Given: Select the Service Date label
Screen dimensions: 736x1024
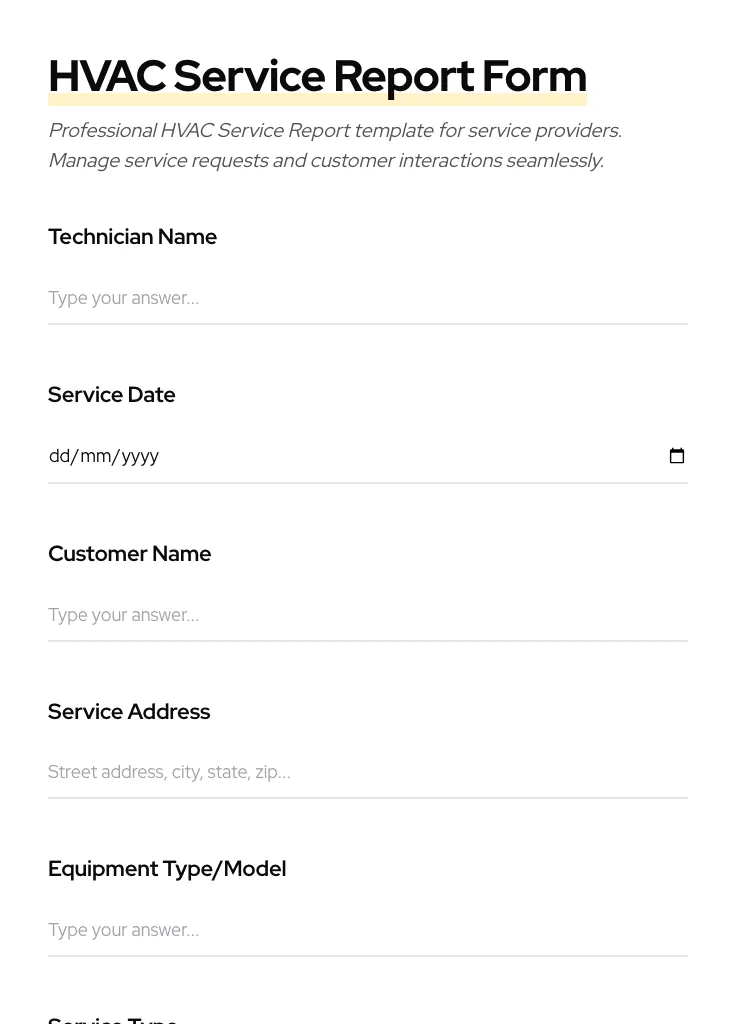Looking at the screenshot, I should click(x=111, y=394).
